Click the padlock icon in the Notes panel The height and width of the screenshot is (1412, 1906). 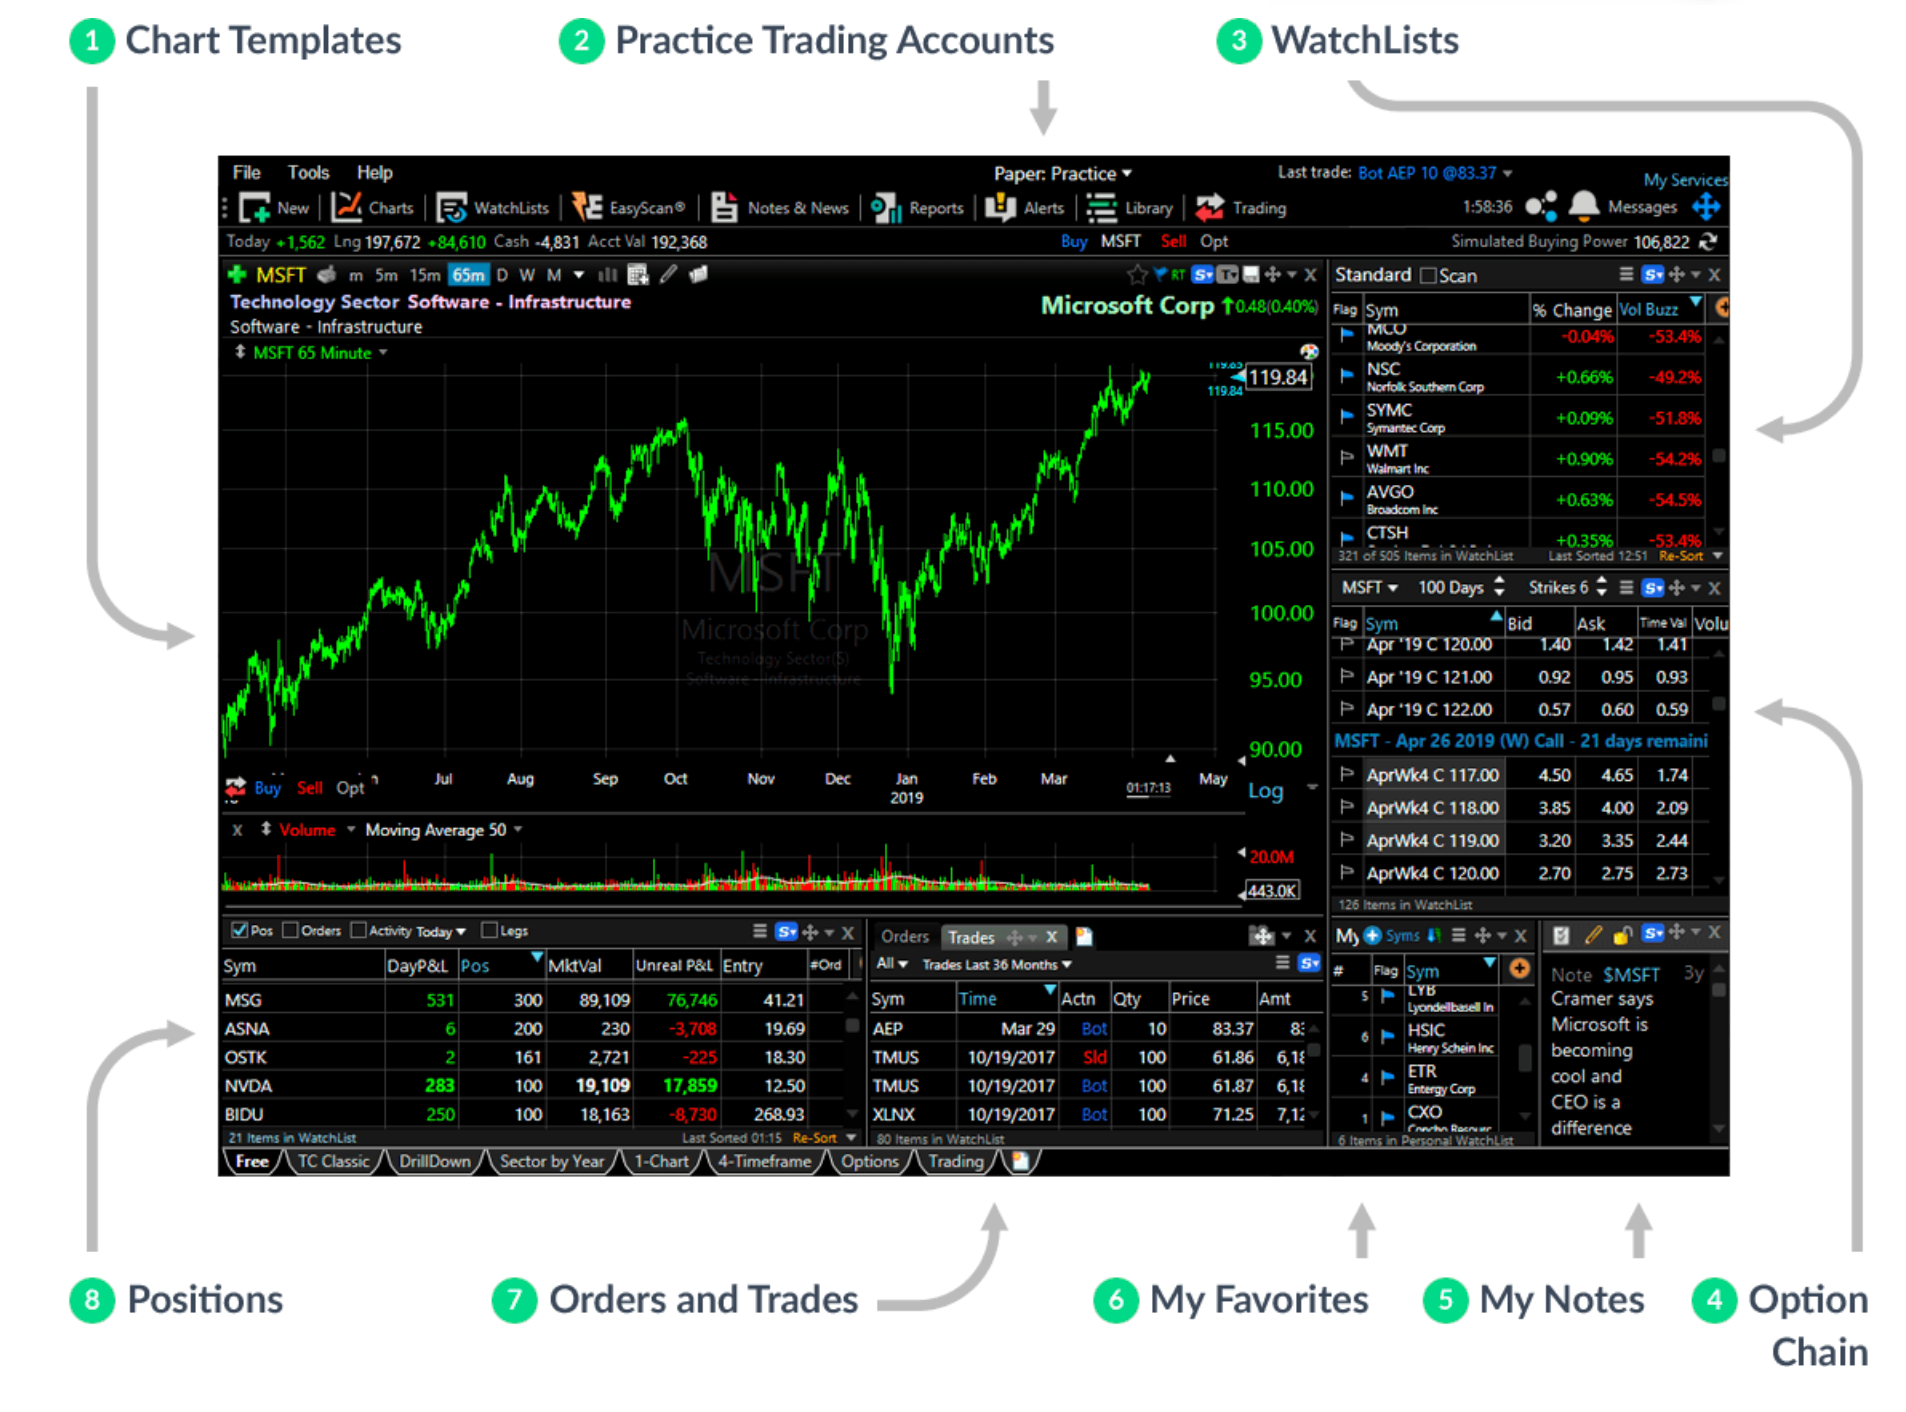click(1622, 935)
